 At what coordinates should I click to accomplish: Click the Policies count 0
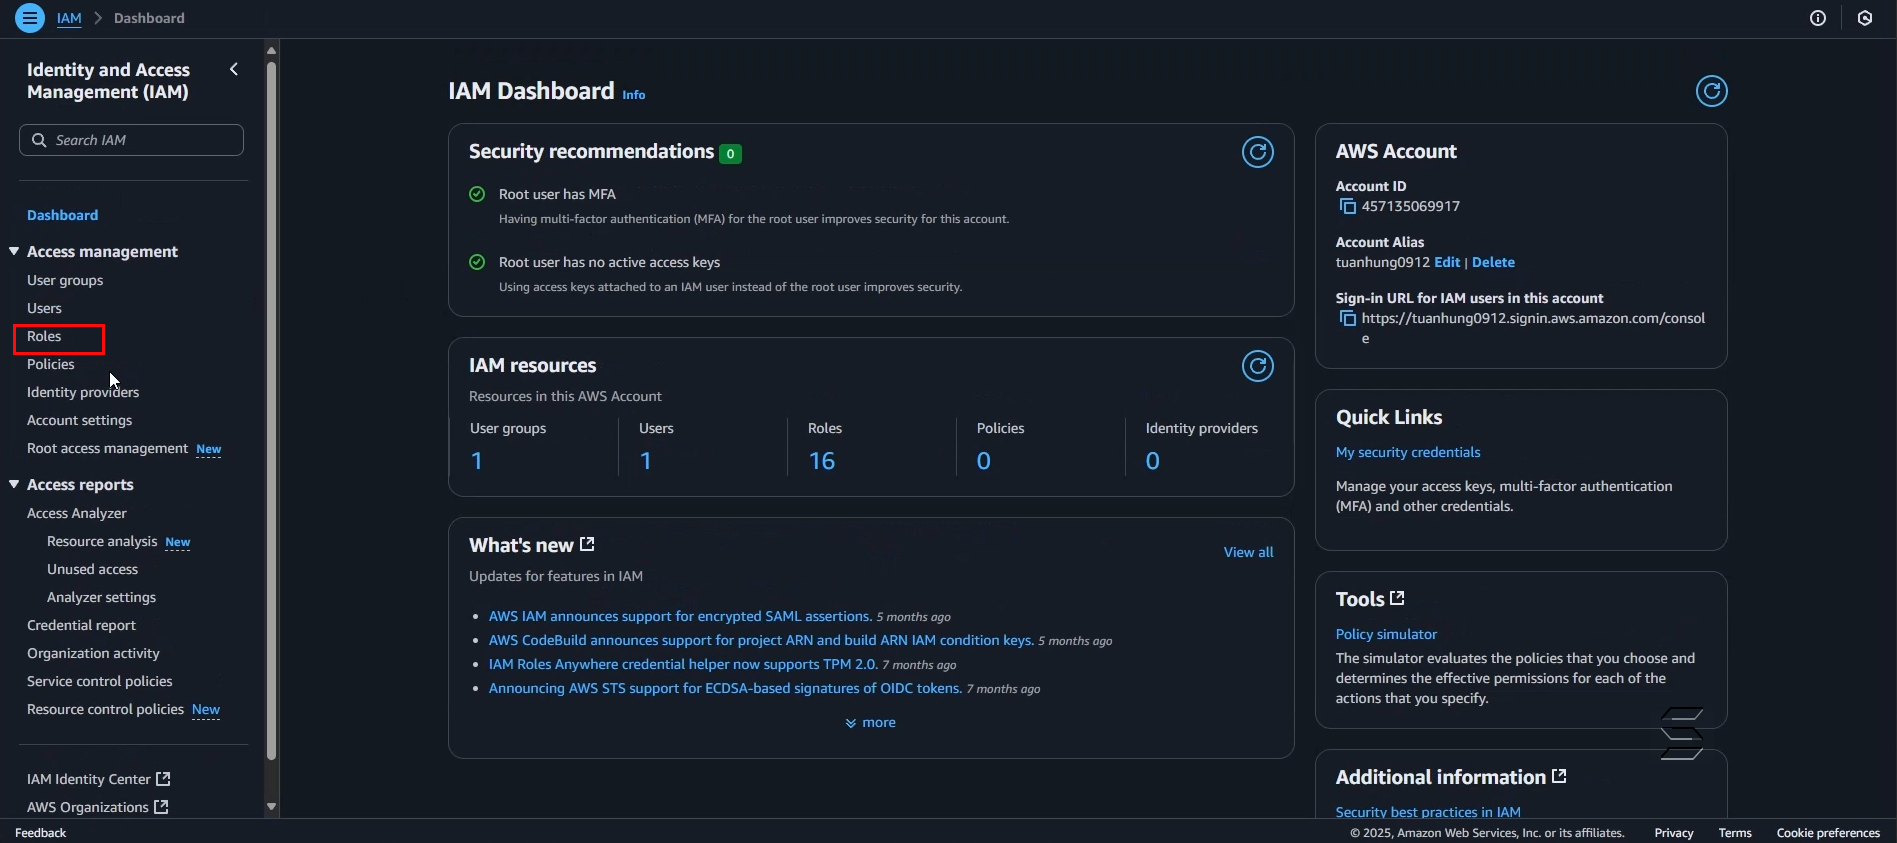[984, 461]
